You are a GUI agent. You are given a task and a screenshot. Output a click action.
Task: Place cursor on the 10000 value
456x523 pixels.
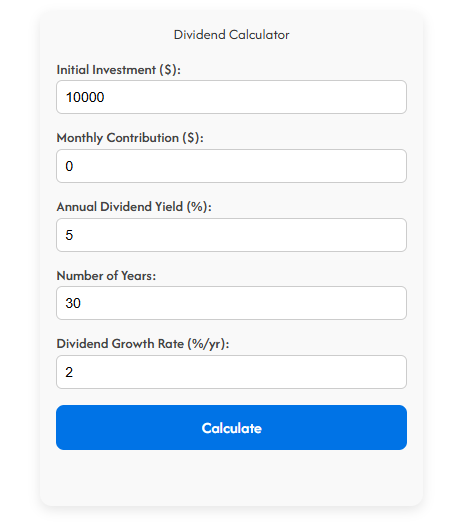85,97
